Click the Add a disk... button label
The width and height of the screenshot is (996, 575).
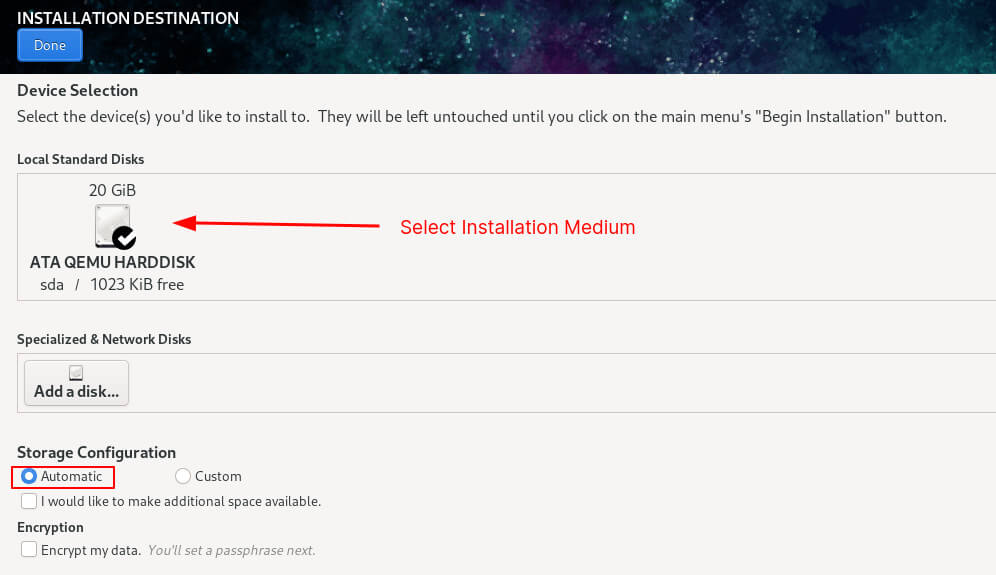click(76, 392)
